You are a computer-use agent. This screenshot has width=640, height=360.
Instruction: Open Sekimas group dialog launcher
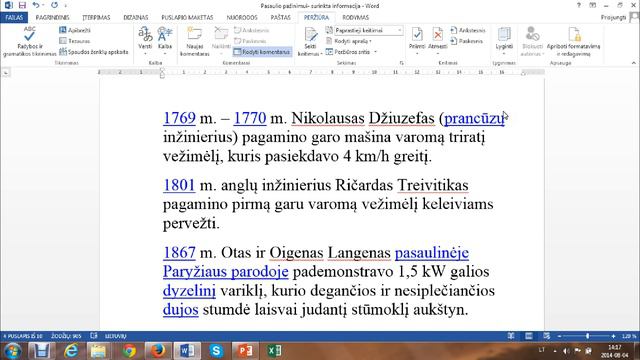pos(402,63)
